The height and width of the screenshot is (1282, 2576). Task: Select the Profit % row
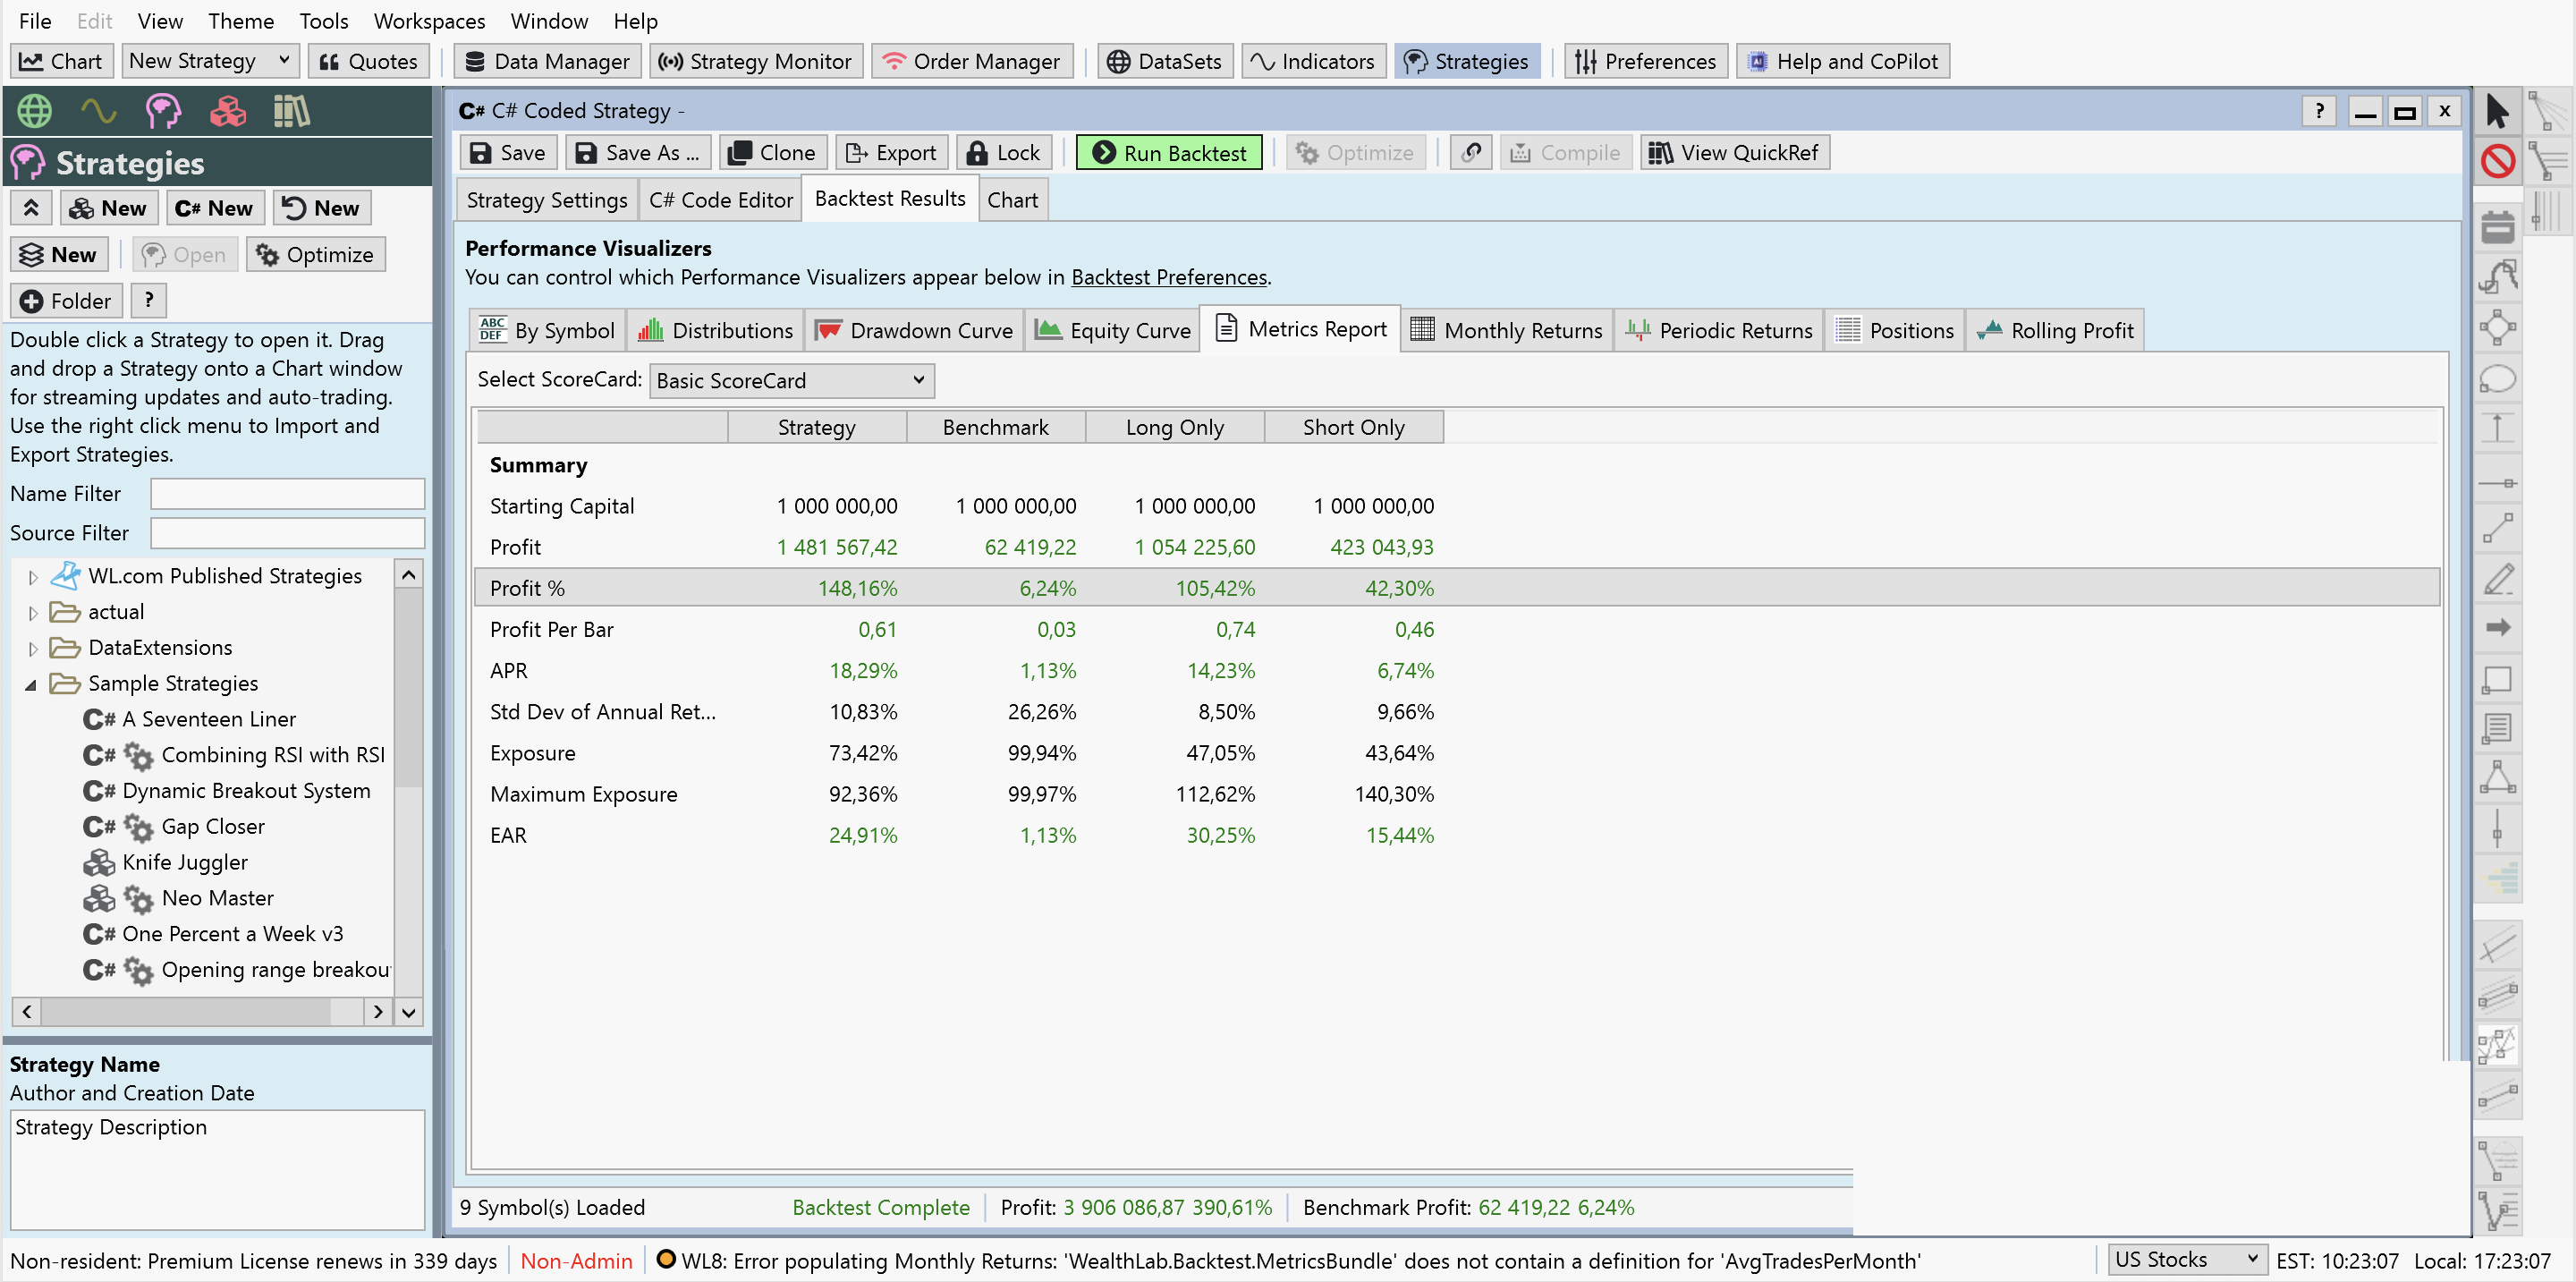click(1457, 588)
